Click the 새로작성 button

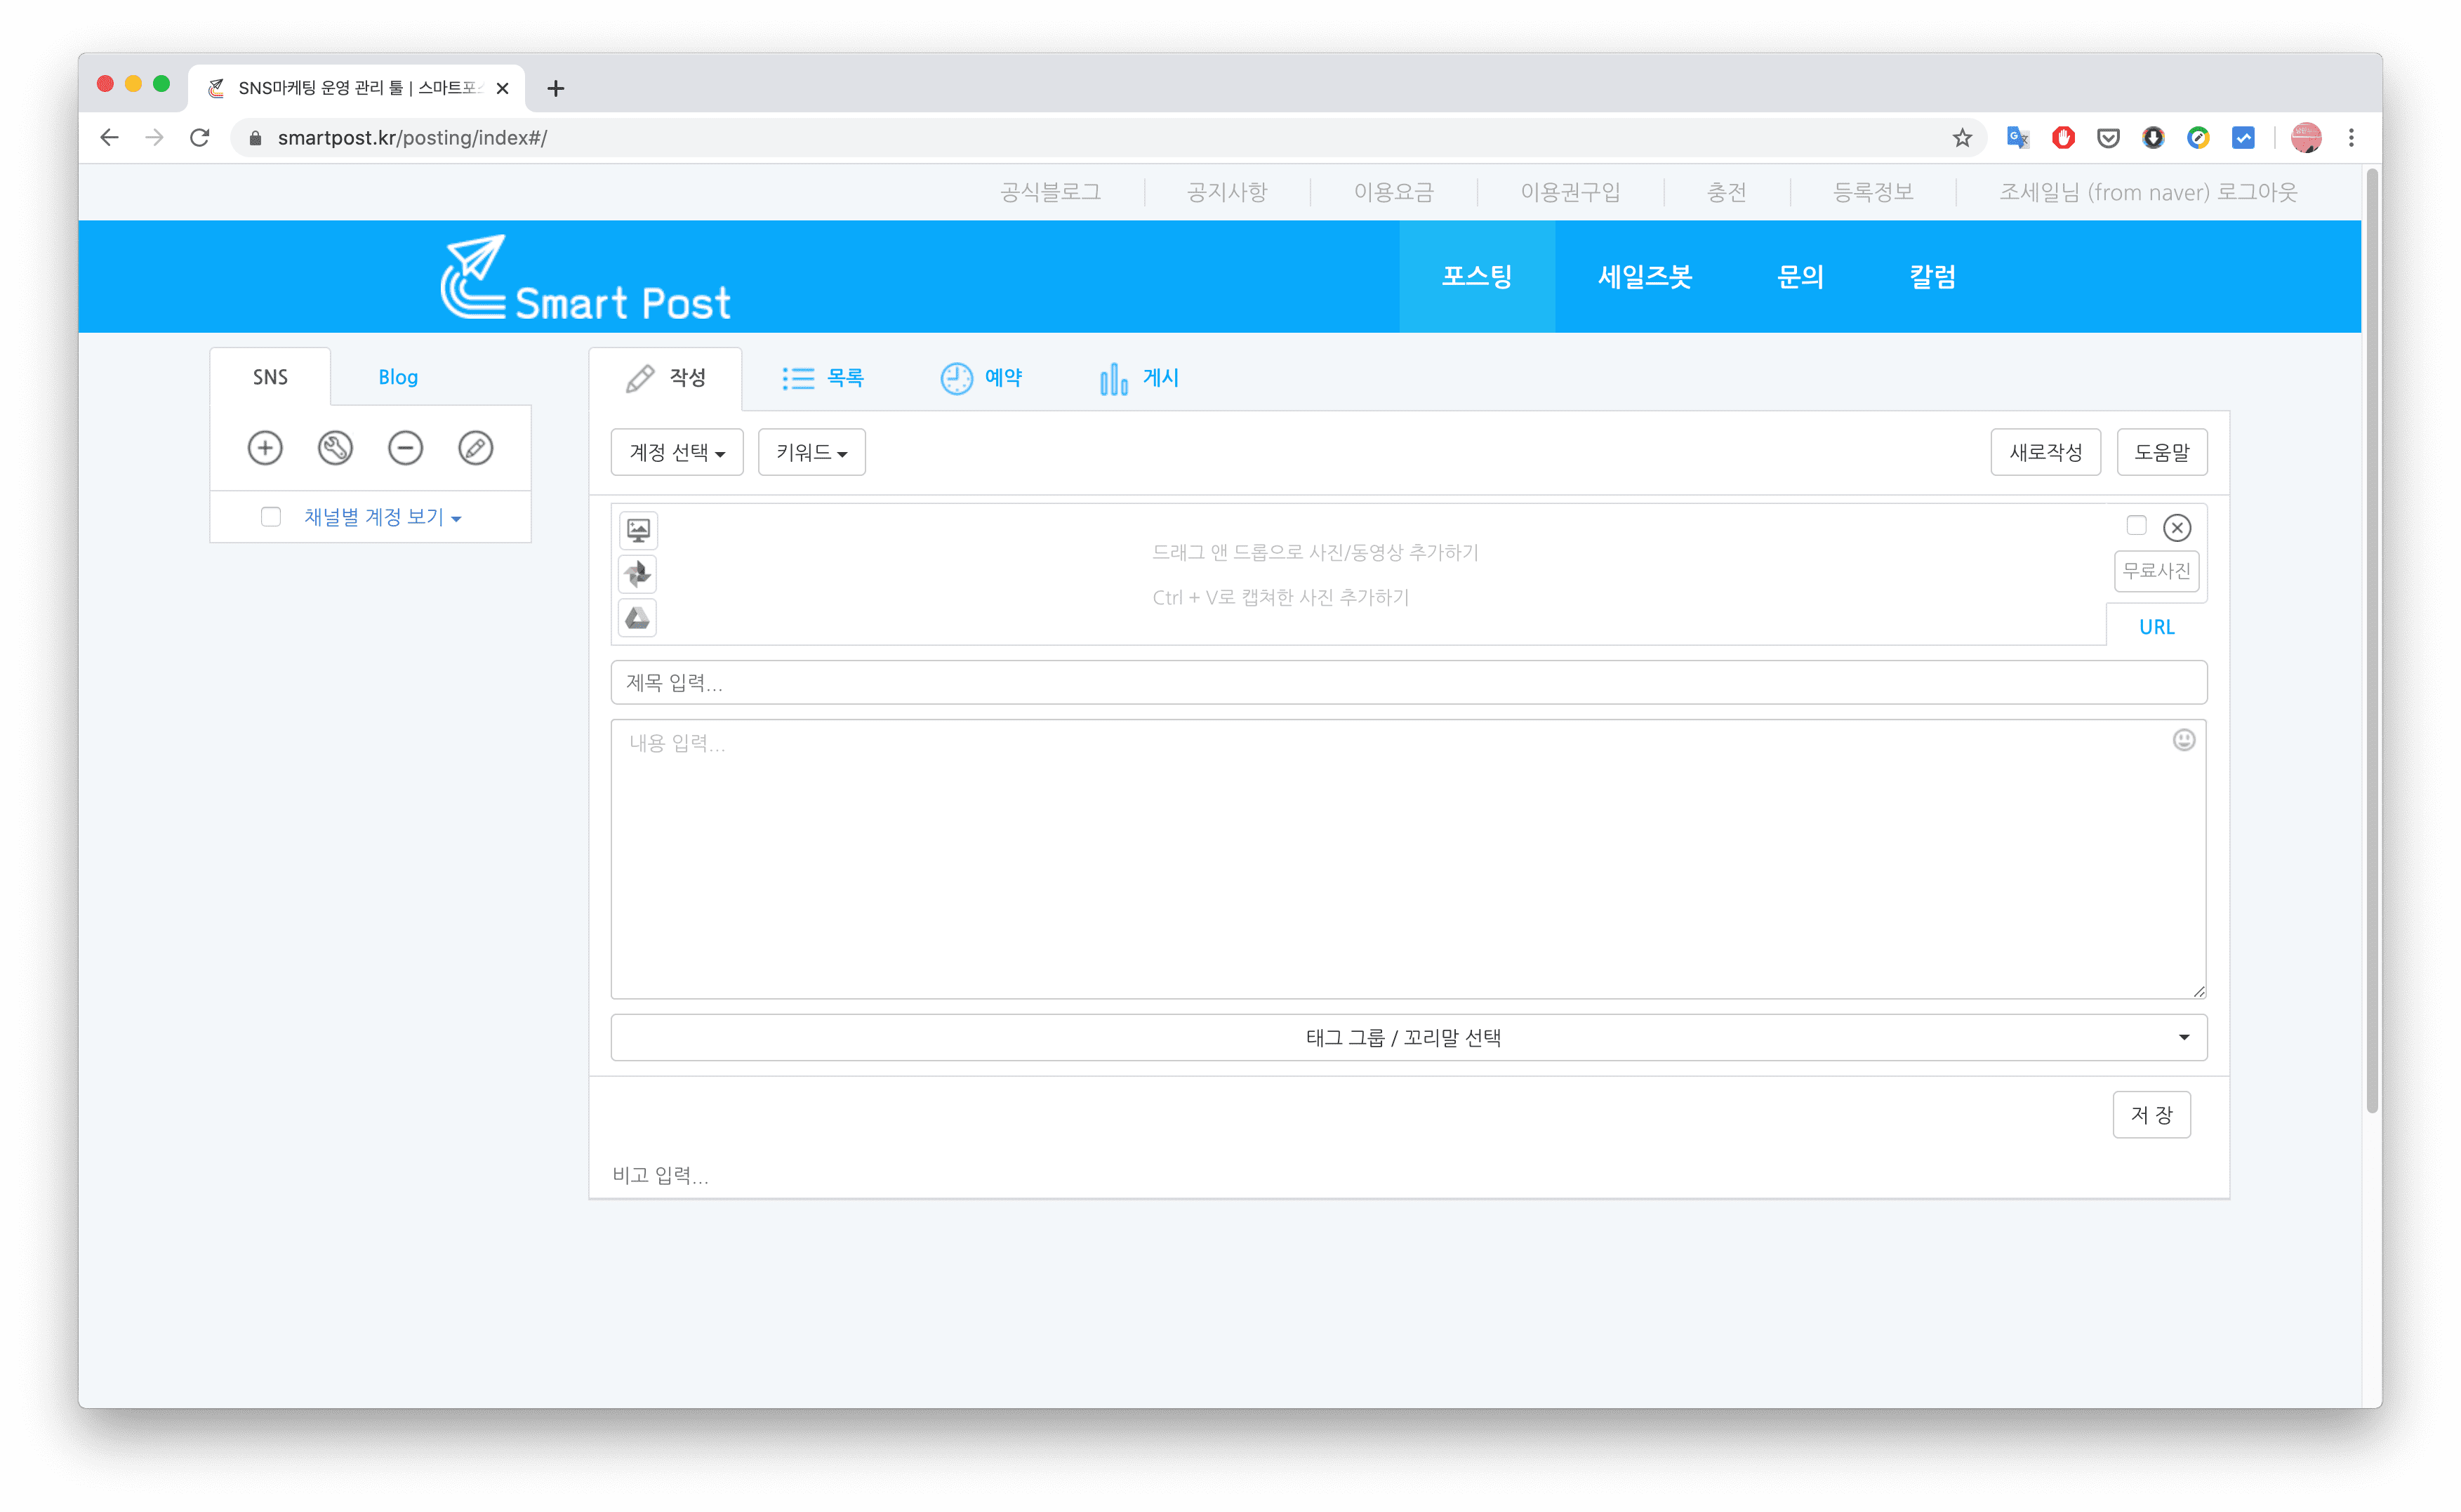[x=2045, y=452]
